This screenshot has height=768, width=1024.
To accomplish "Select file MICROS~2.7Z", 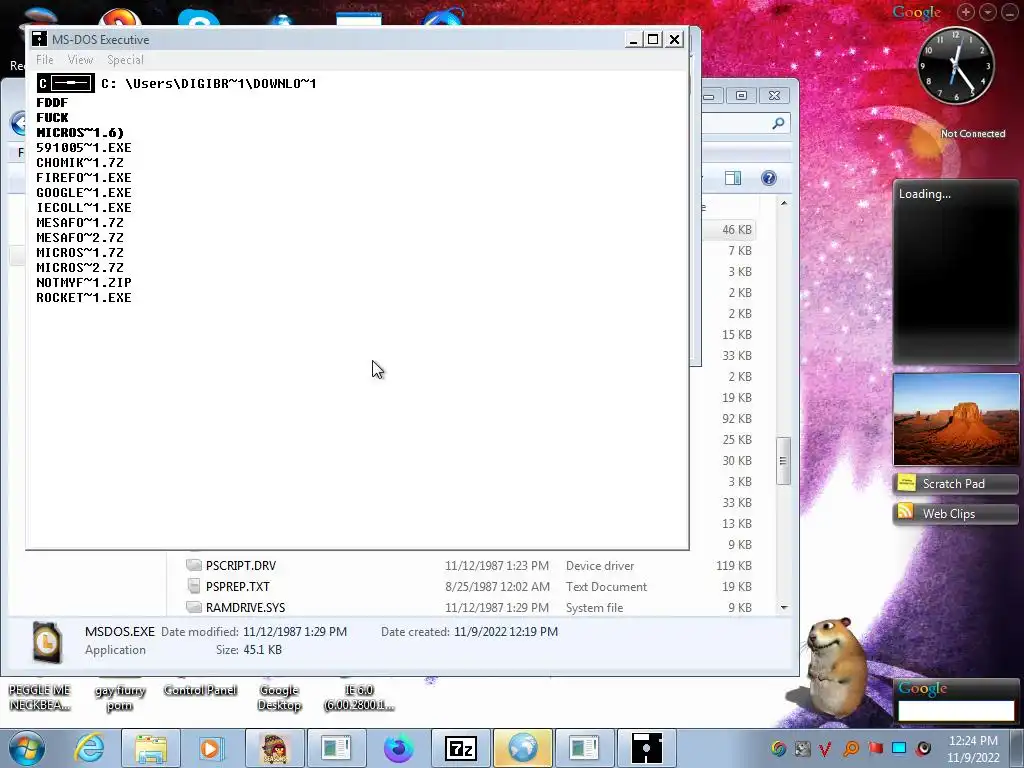I will 80,268.
